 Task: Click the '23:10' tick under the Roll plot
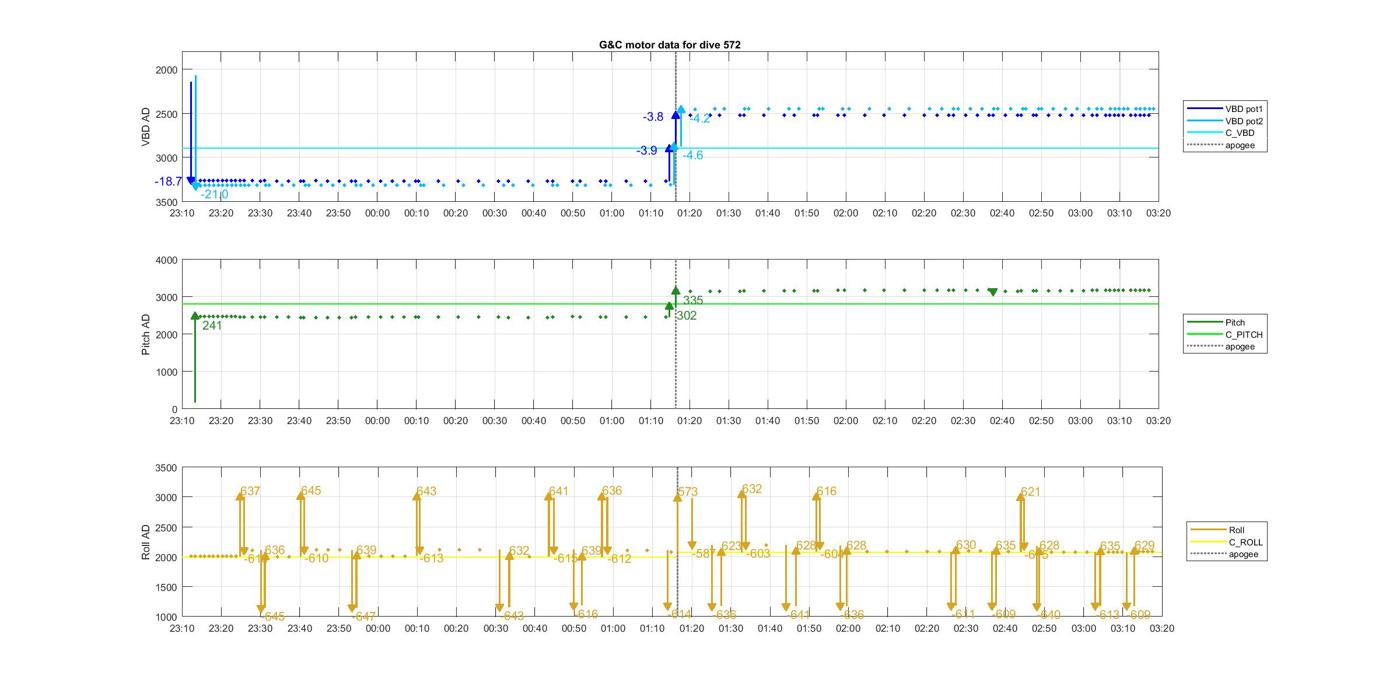point(182,629)
